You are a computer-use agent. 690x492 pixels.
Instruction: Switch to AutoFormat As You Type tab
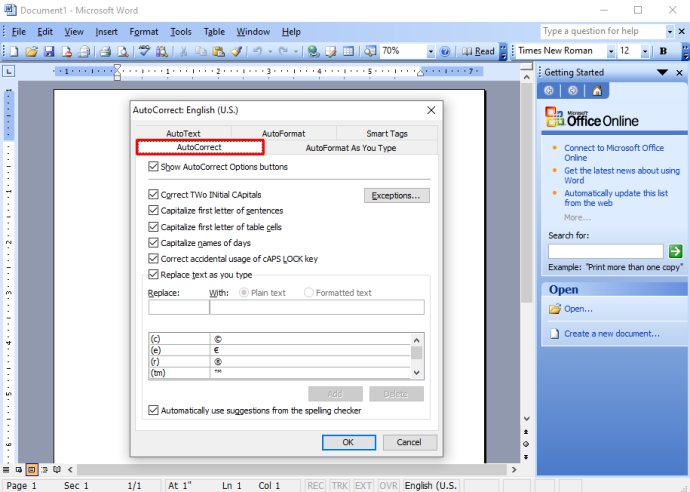click(351, 148)
